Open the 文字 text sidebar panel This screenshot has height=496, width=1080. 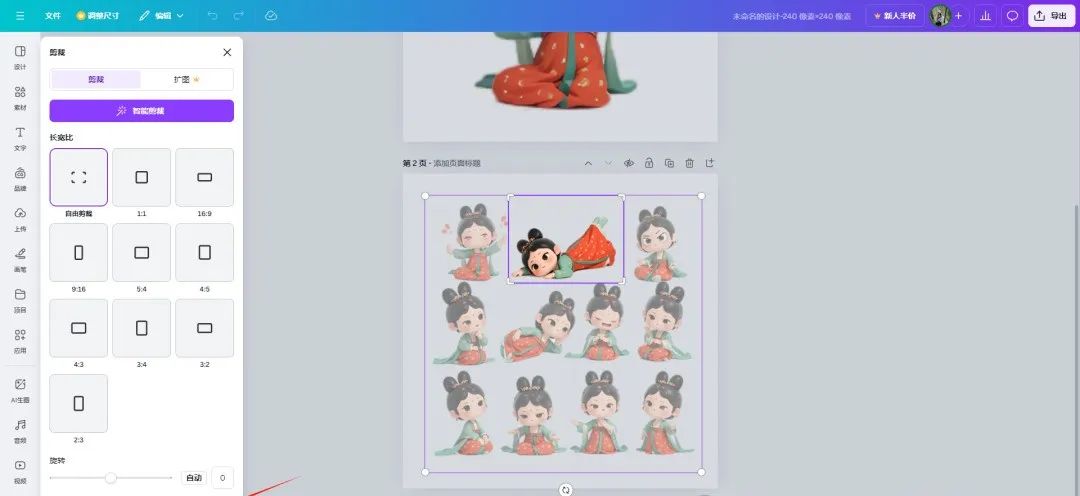pos(20,138)
